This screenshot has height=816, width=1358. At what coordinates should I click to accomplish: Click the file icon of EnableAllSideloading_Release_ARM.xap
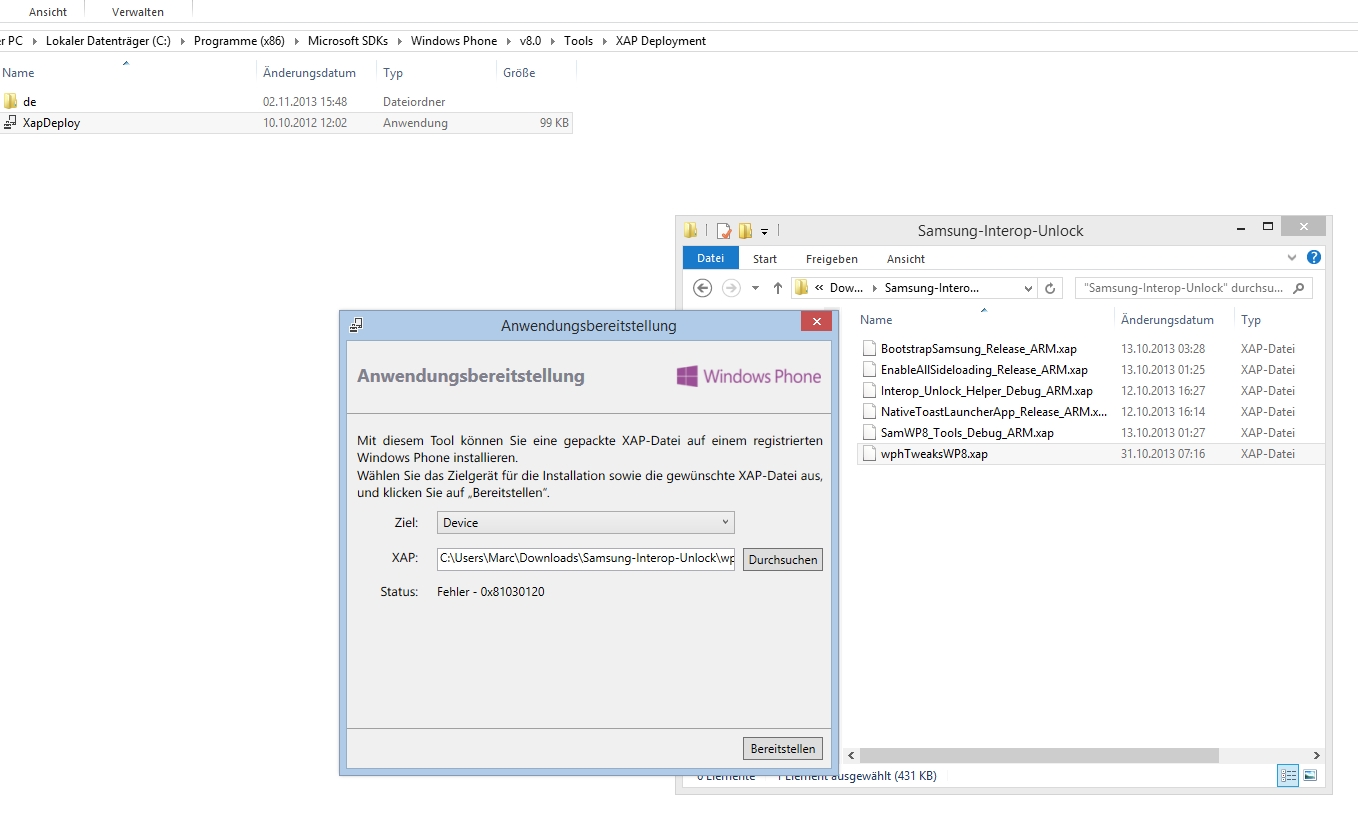pos(869,370)
